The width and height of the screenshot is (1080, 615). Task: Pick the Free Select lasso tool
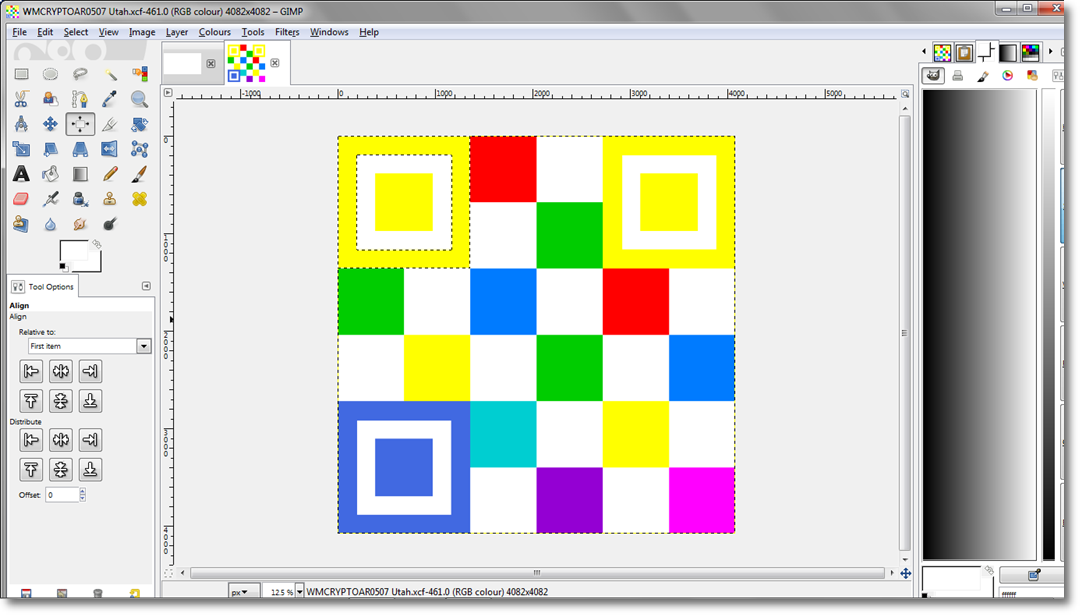pos(80,74)
